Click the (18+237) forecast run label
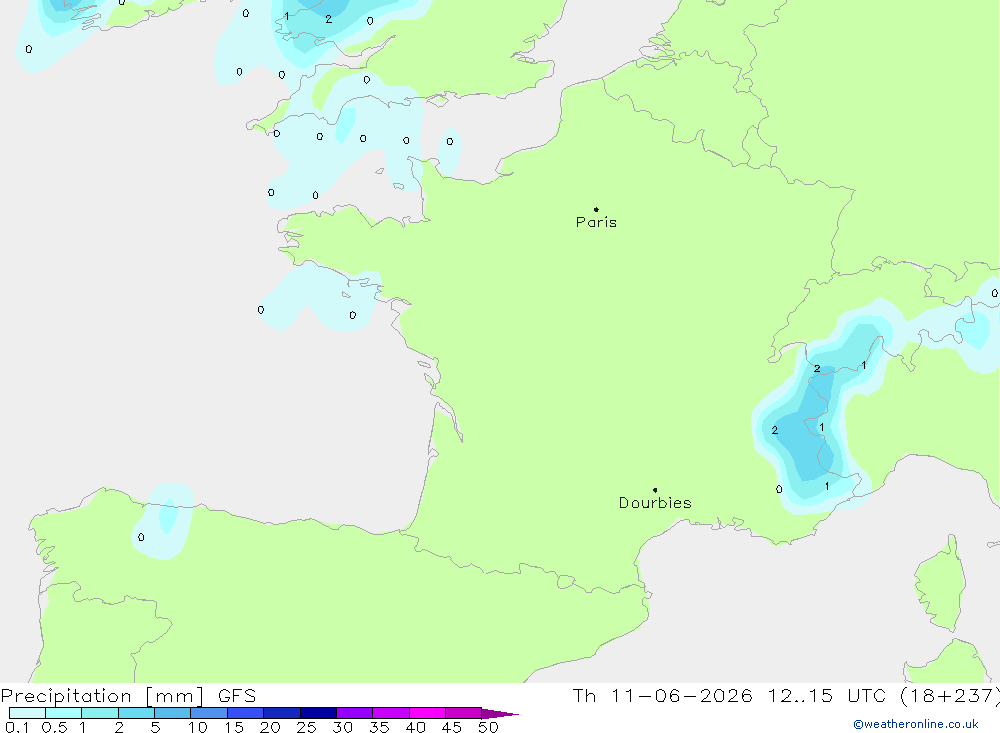 click(x=948, y=696)
